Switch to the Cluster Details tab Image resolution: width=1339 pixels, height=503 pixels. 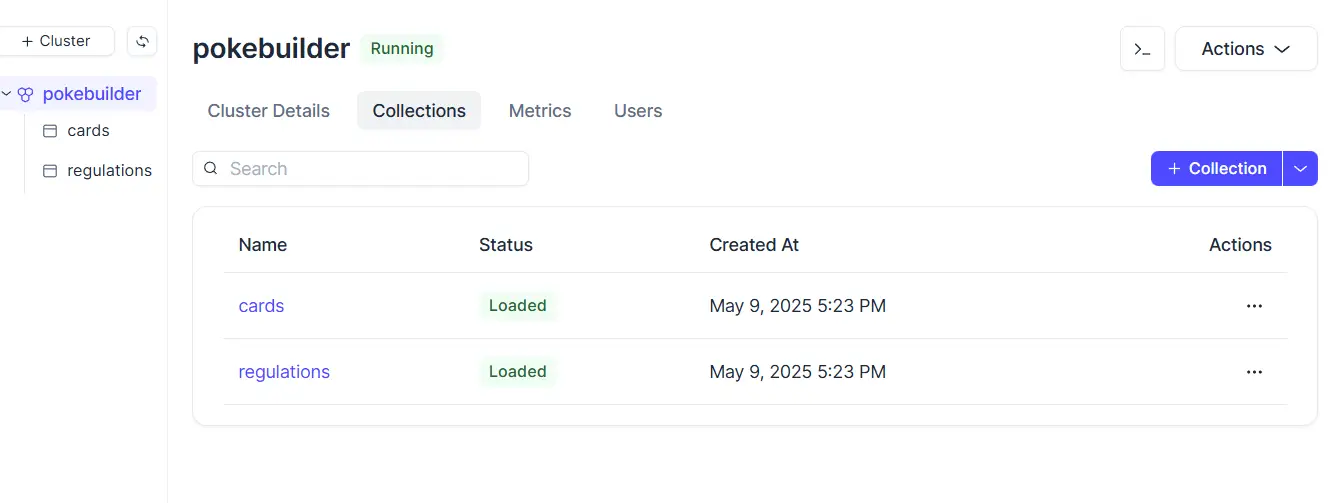pyautogui.click(x=269, y=111)
